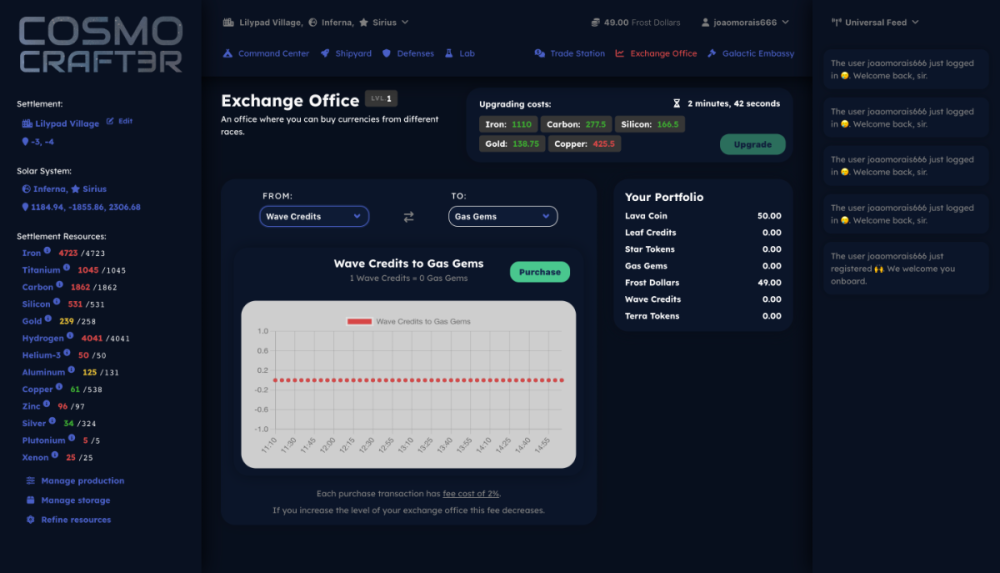Open the FROM currency dropdown

coord(314,216)
